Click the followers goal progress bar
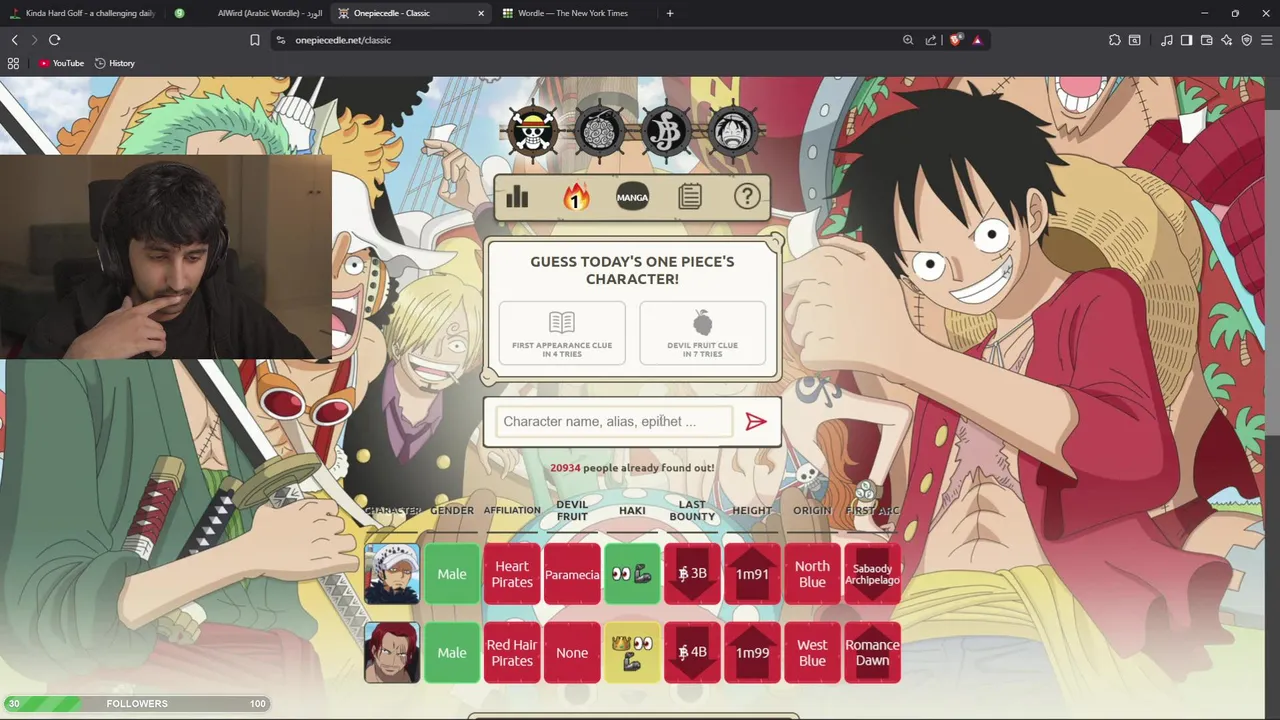 (137, 703)
